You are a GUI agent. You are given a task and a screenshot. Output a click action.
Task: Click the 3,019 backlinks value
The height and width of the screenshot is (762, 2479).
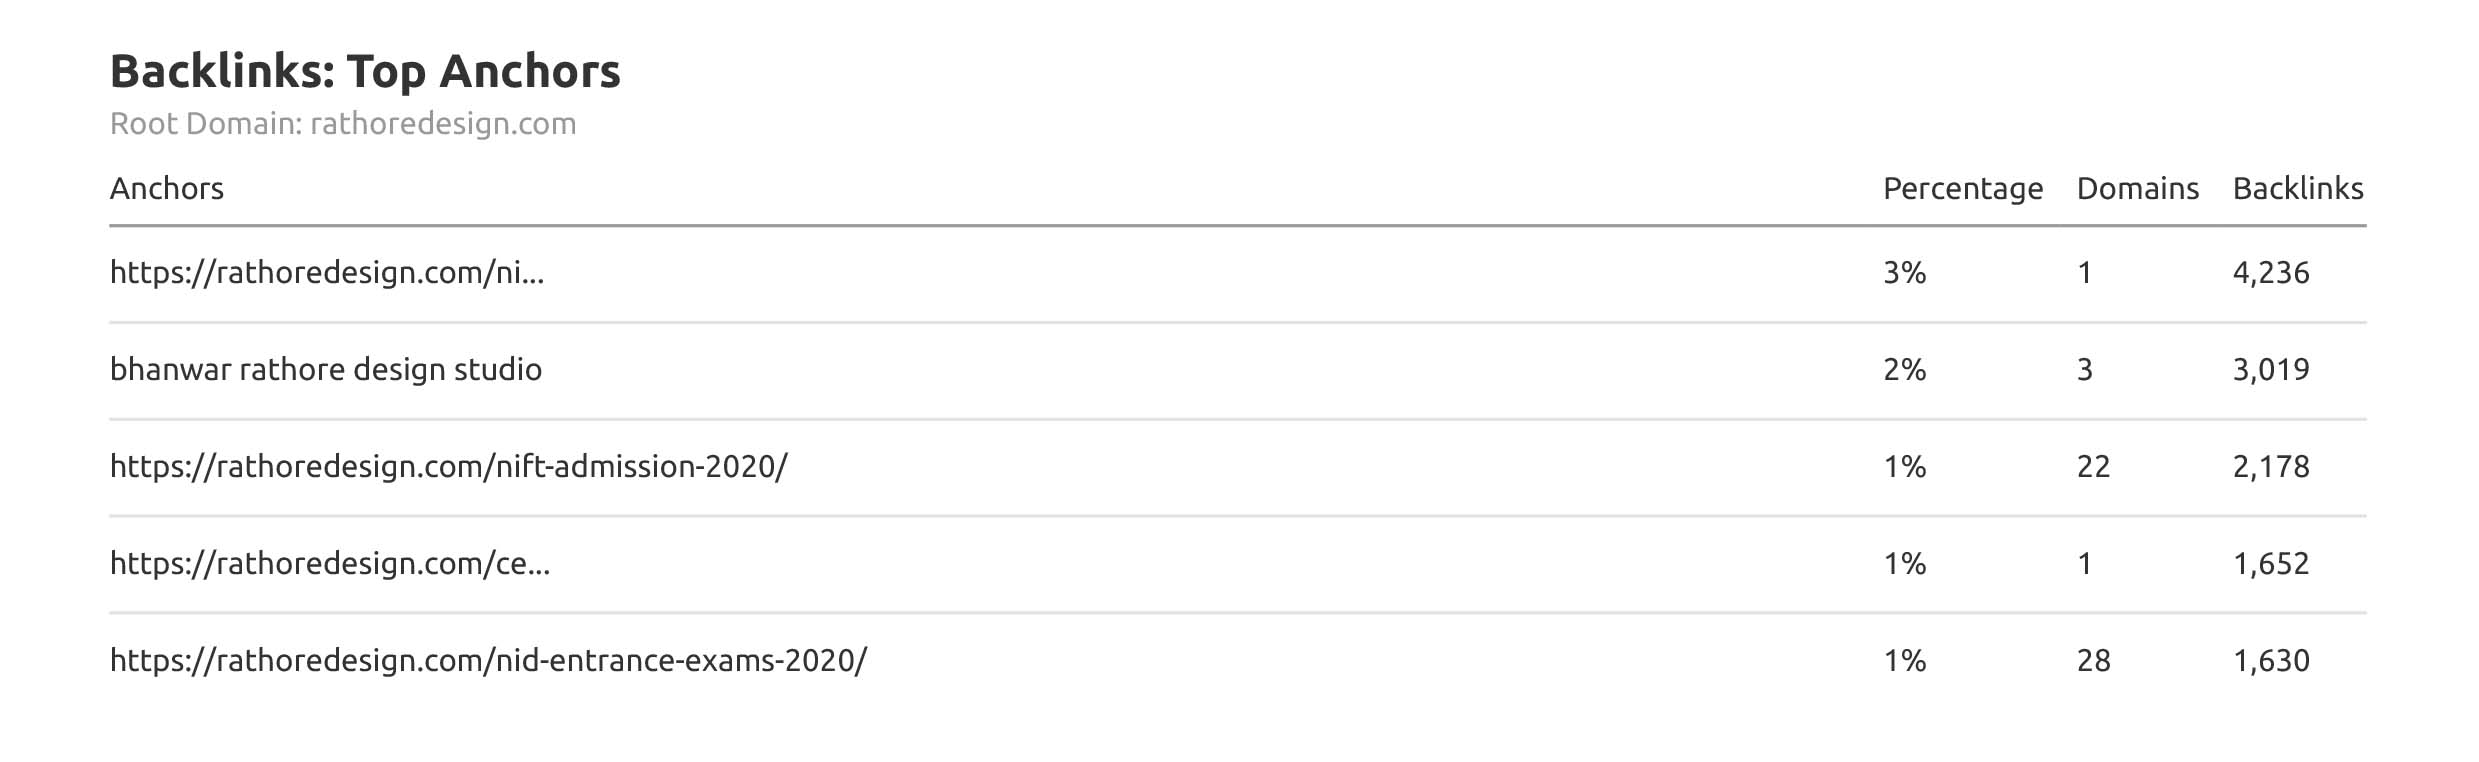[x=2271, y=370]
